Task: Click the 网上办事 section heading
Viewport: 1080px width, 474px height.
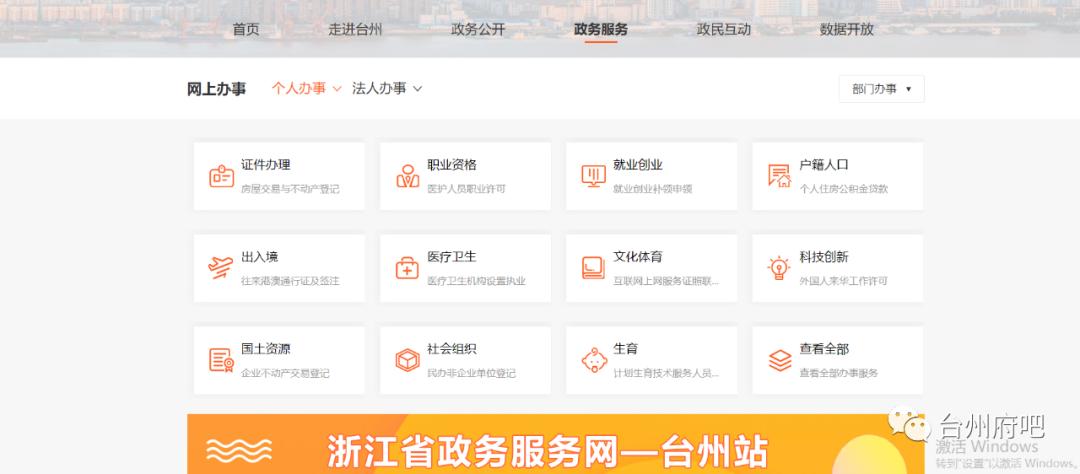Action: point(216,89)
